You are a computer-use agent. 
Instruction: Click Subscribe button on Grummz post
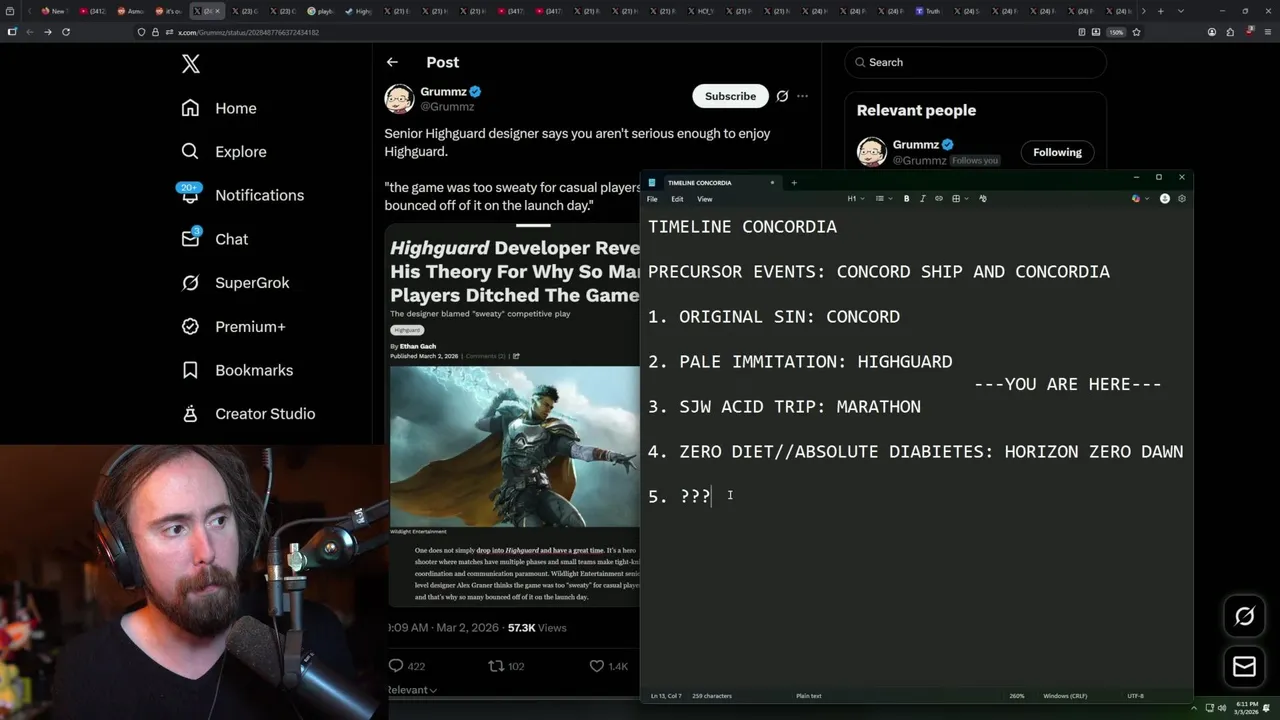(730, 96)
